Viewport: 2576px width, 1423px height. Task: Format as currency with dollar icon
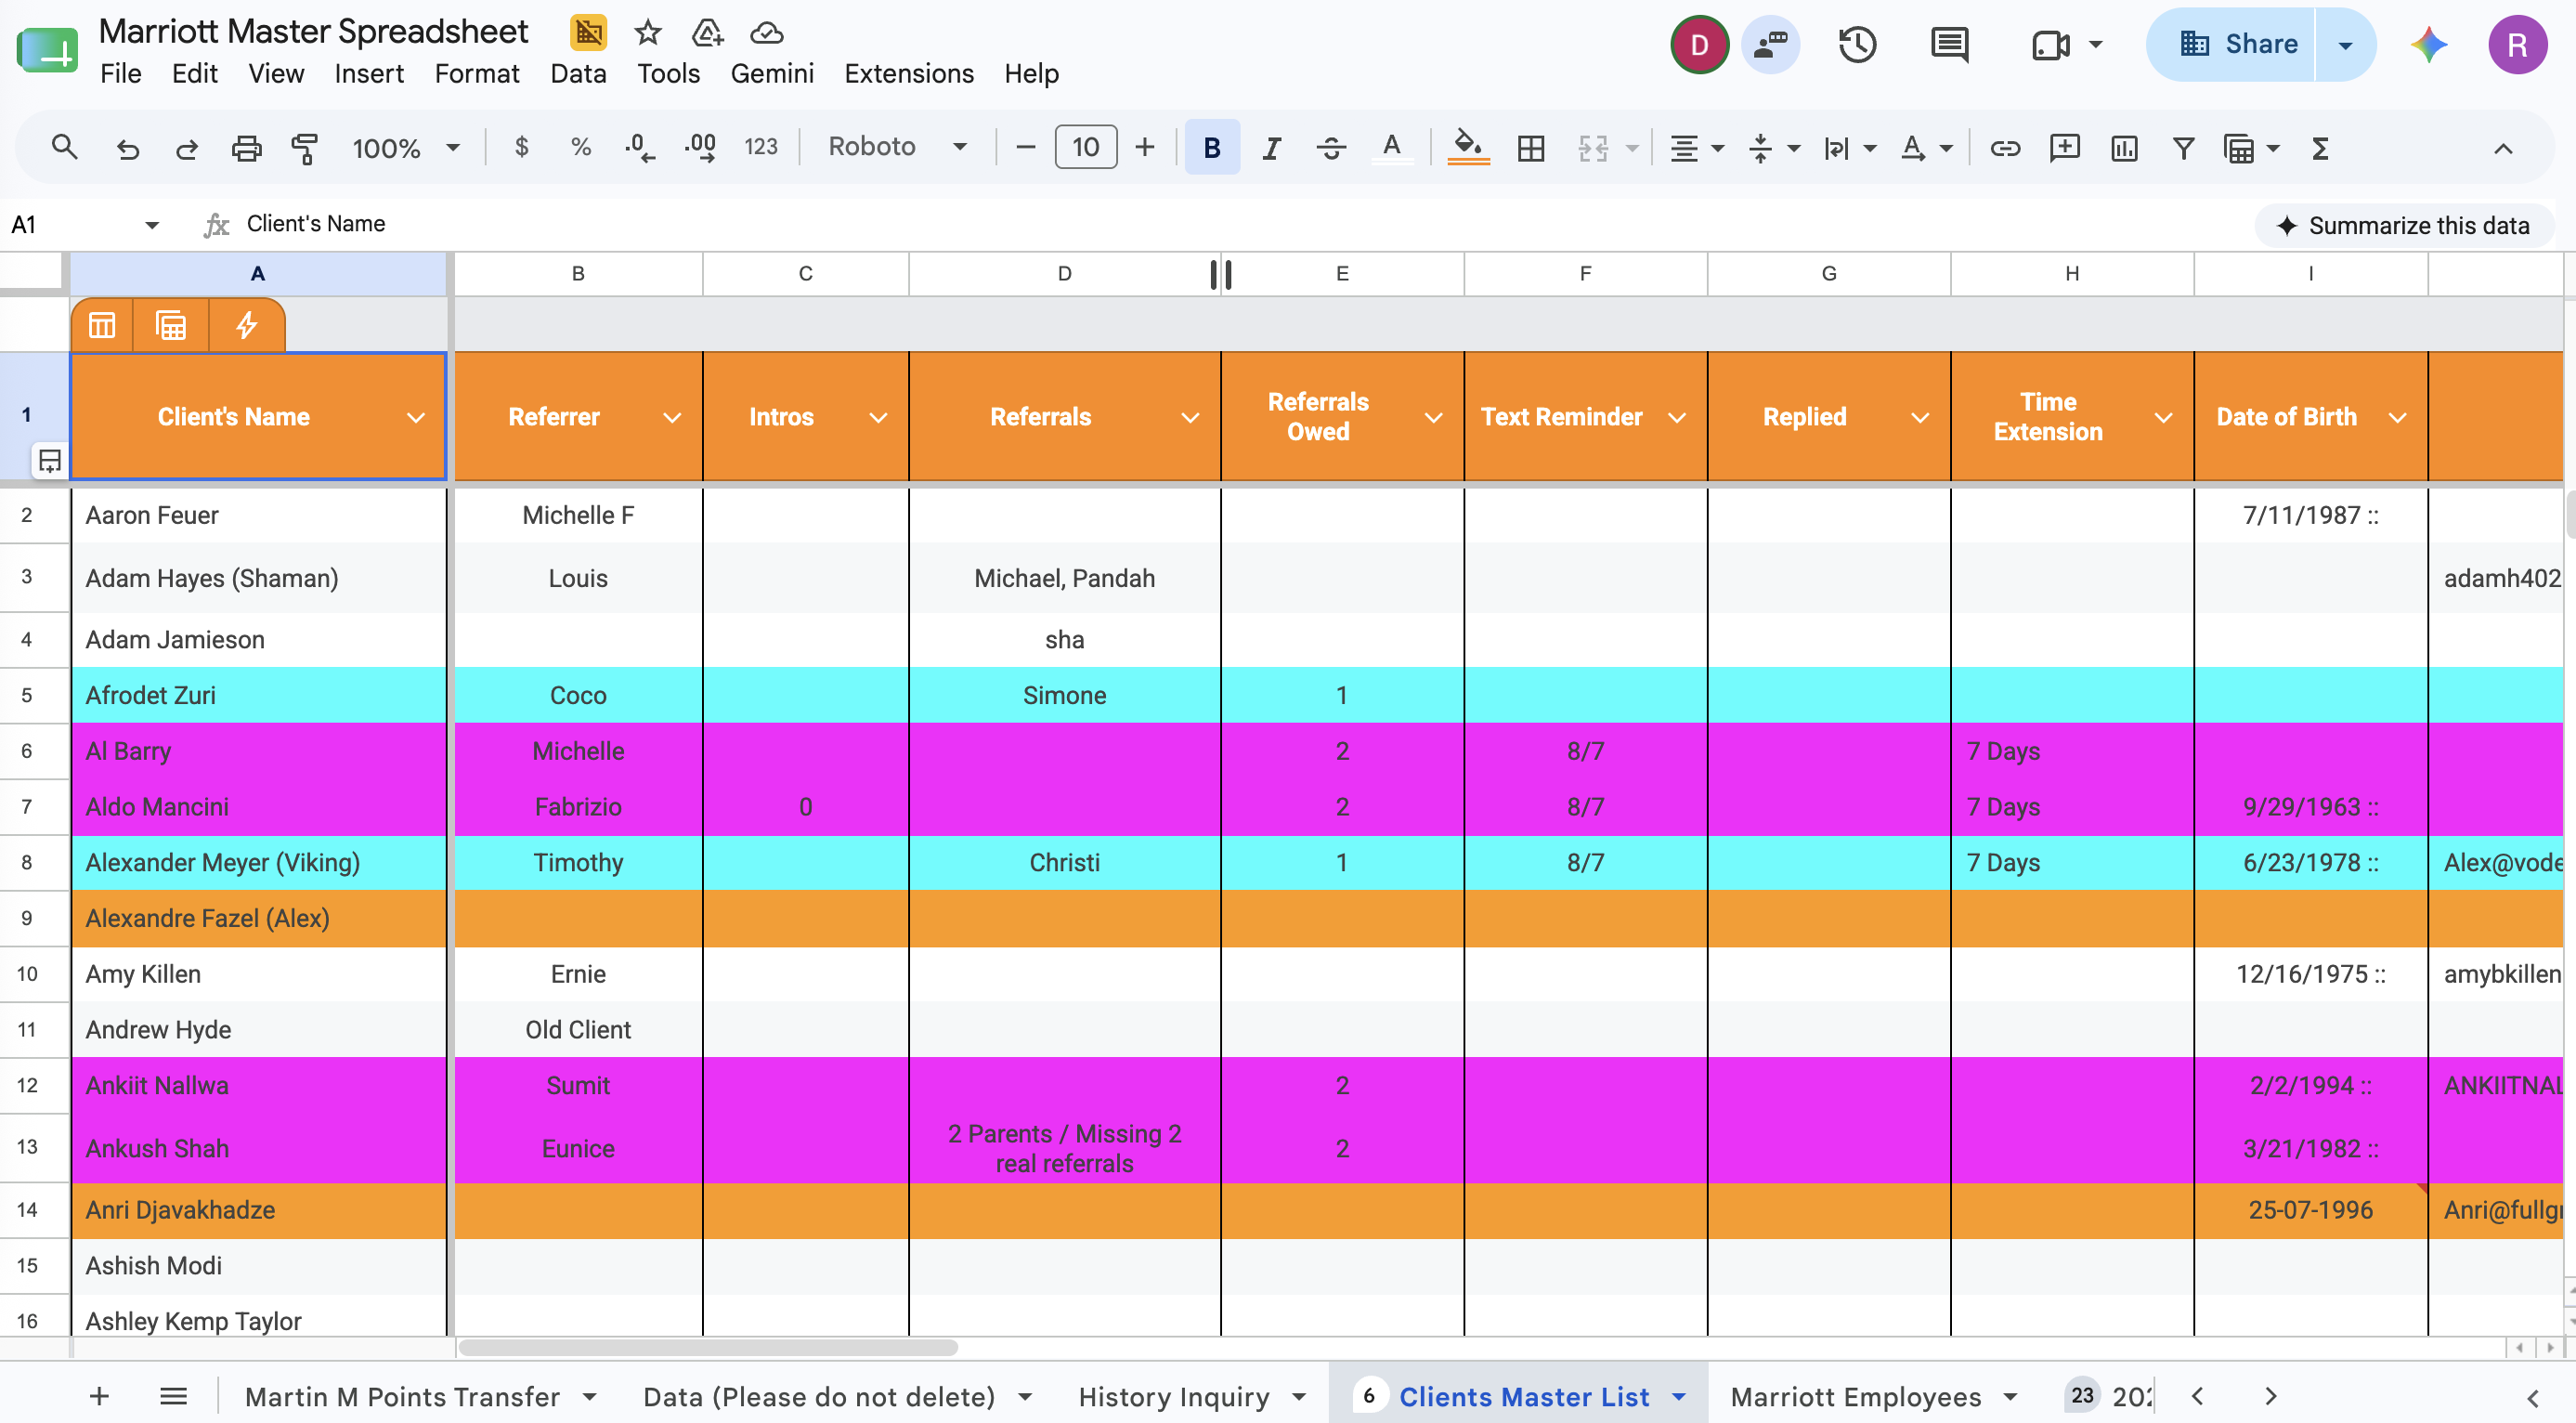click(521, 148)
